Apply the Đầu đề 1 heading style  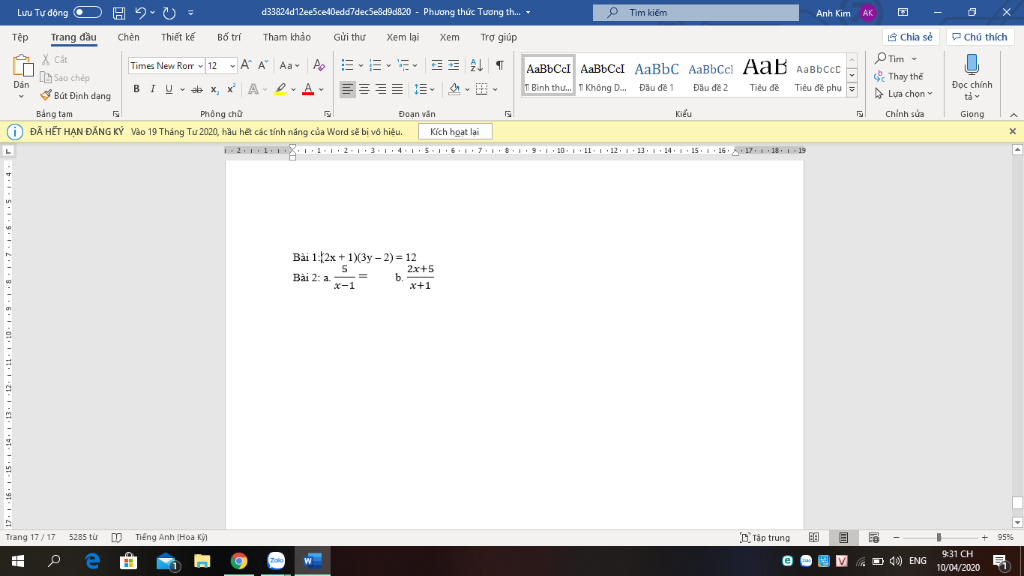(x=656, y=76)
